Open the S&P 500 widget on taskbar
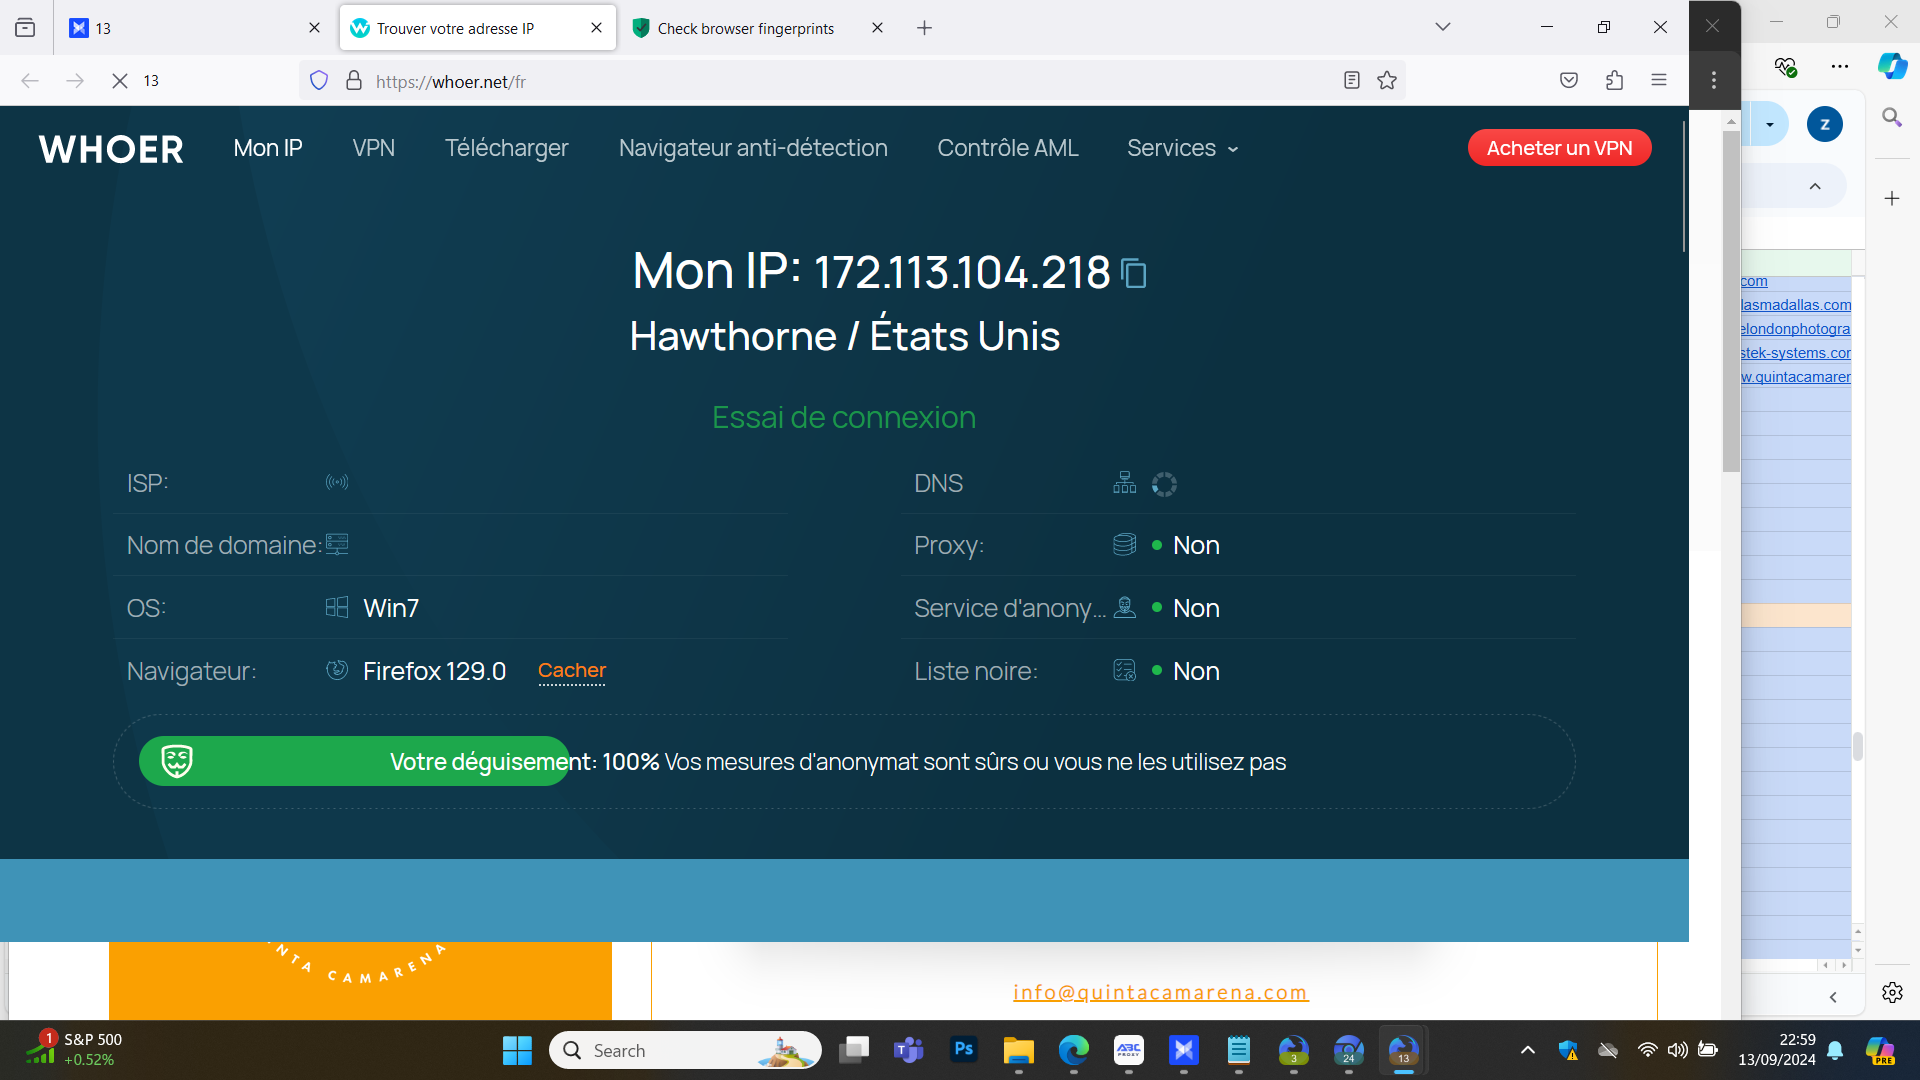Image resolution: width=1920 pixels, height=1080 pixels. 72,1050
